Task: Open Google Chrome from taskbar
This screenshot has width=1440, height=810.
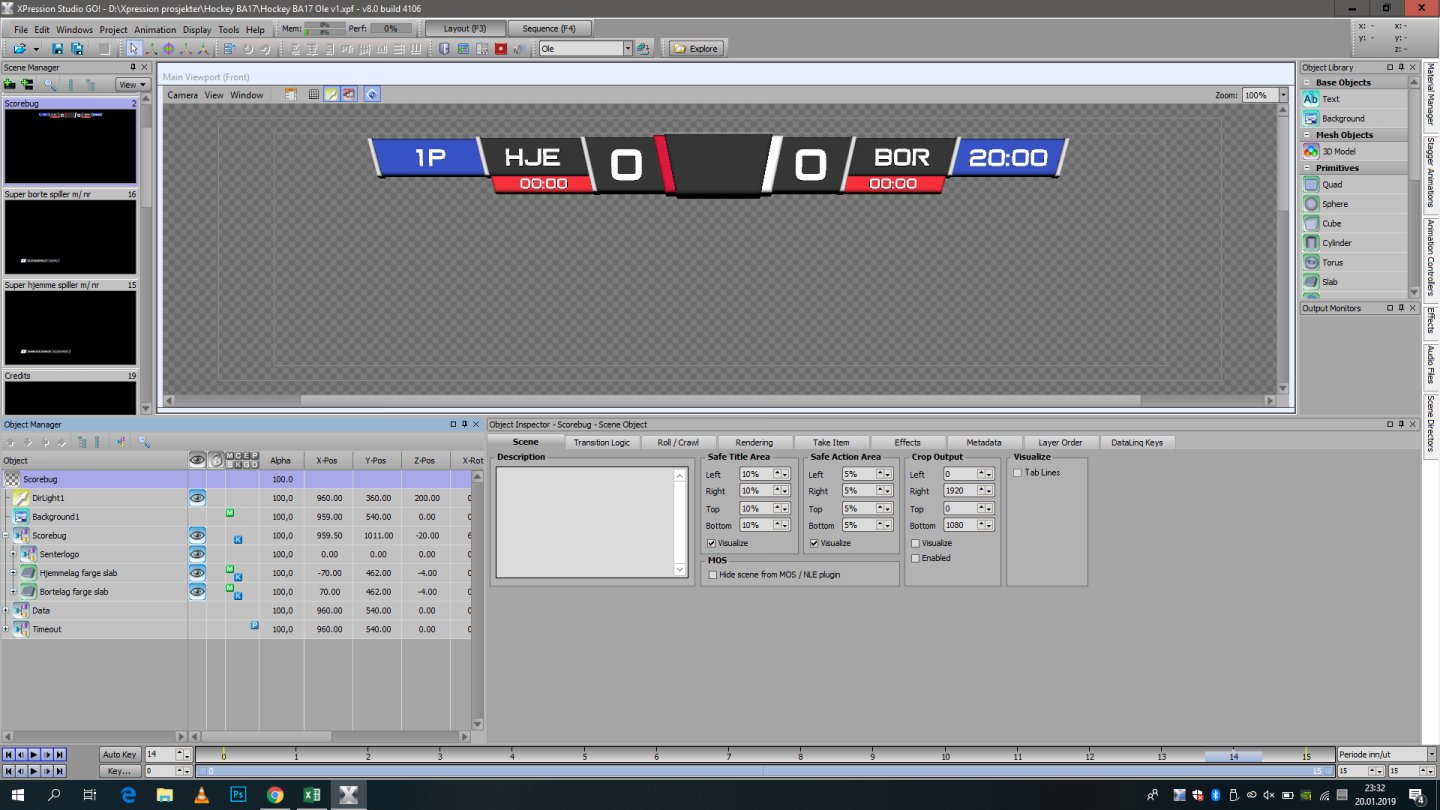Action: point(275,795)
